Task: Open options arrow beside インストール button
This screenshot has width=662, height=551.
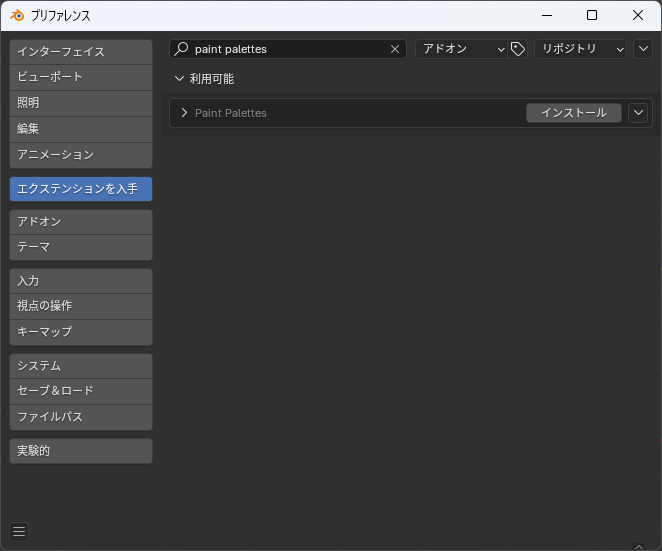Action: (638, 113)
